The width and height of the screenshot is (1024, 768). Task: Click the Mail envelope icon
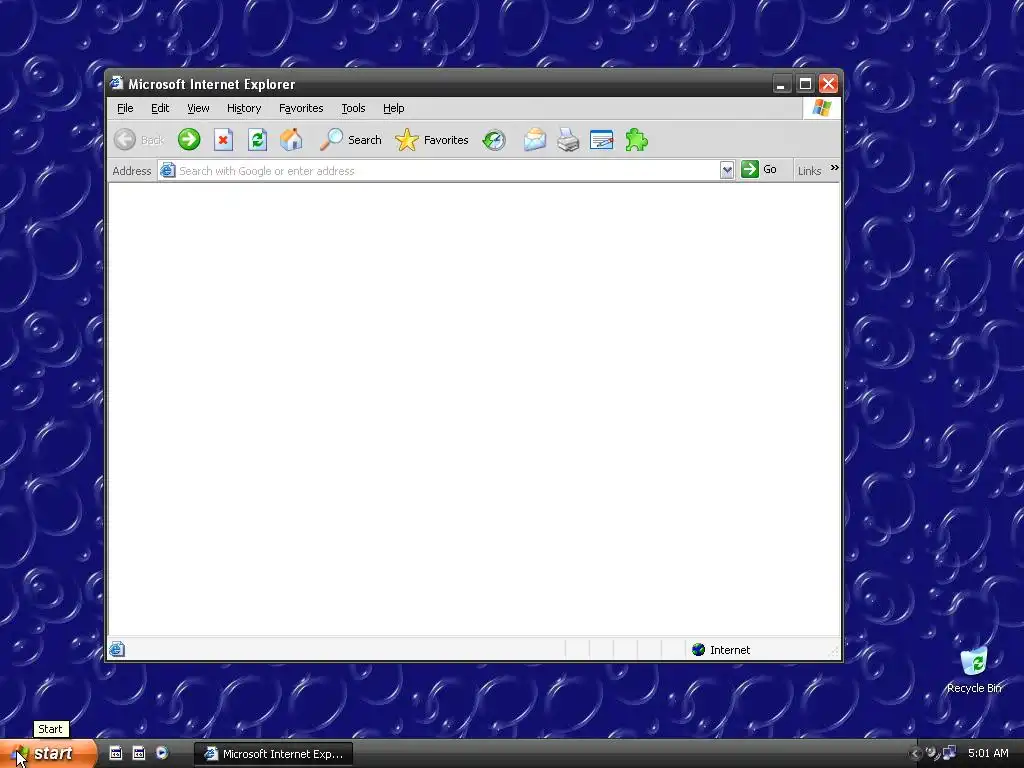pyautogui.click(x=534, y=140)
